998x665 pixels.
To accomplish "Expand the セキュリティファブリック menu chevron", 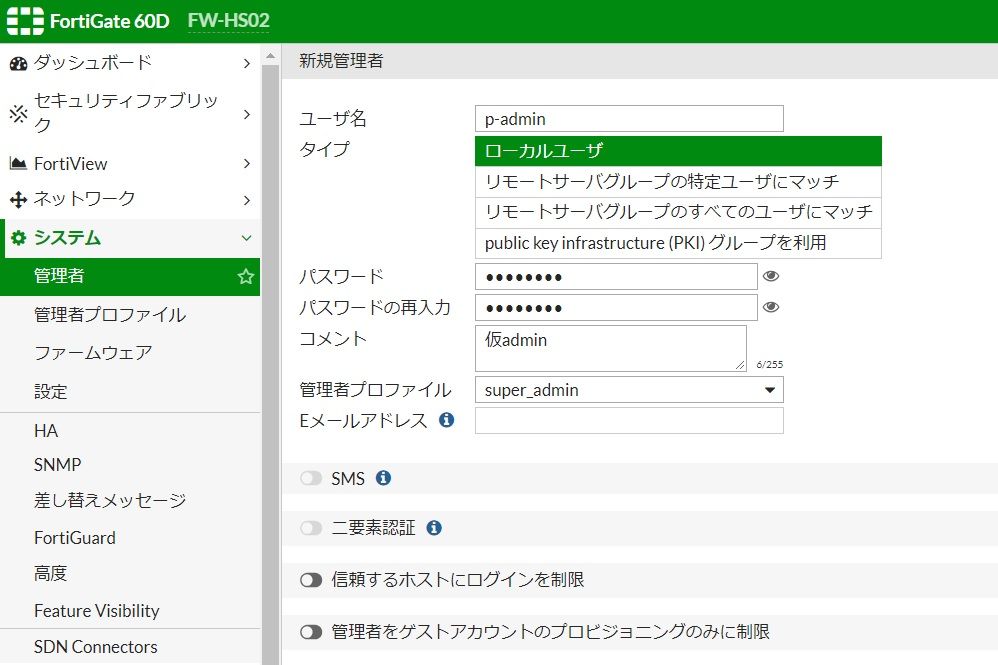I will (247, 114).
